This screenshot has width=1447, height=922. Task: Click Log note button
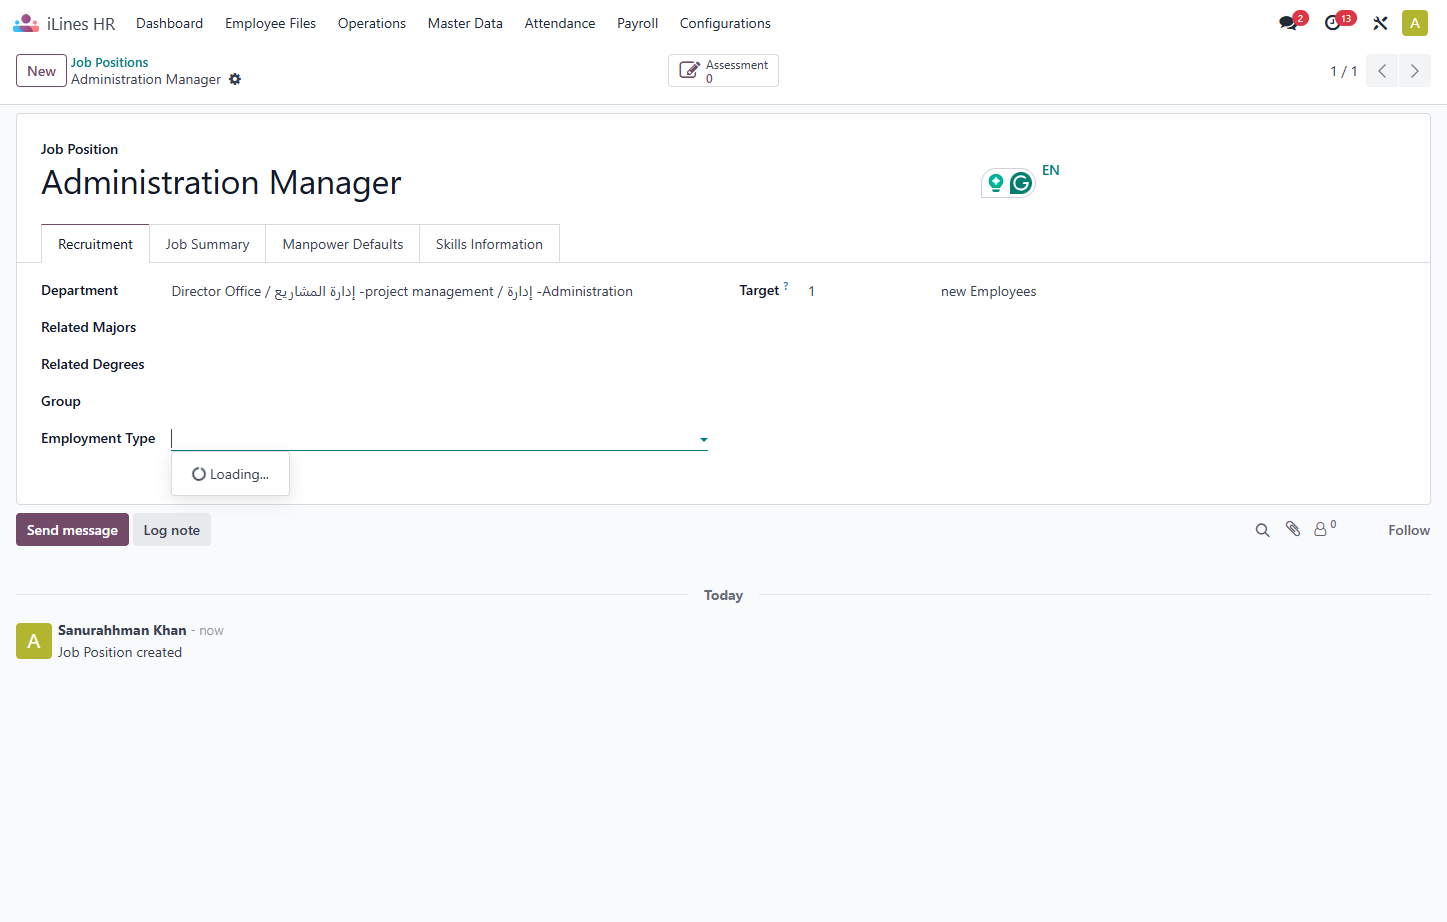point(172,530)
